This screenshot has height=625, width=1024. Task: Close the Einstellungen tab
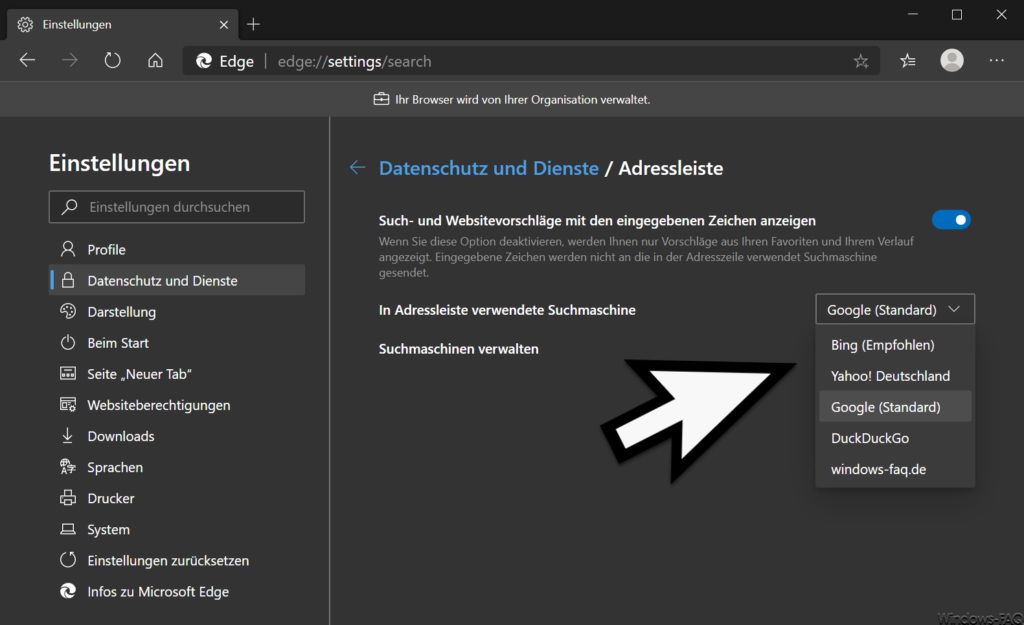point(223,24)
